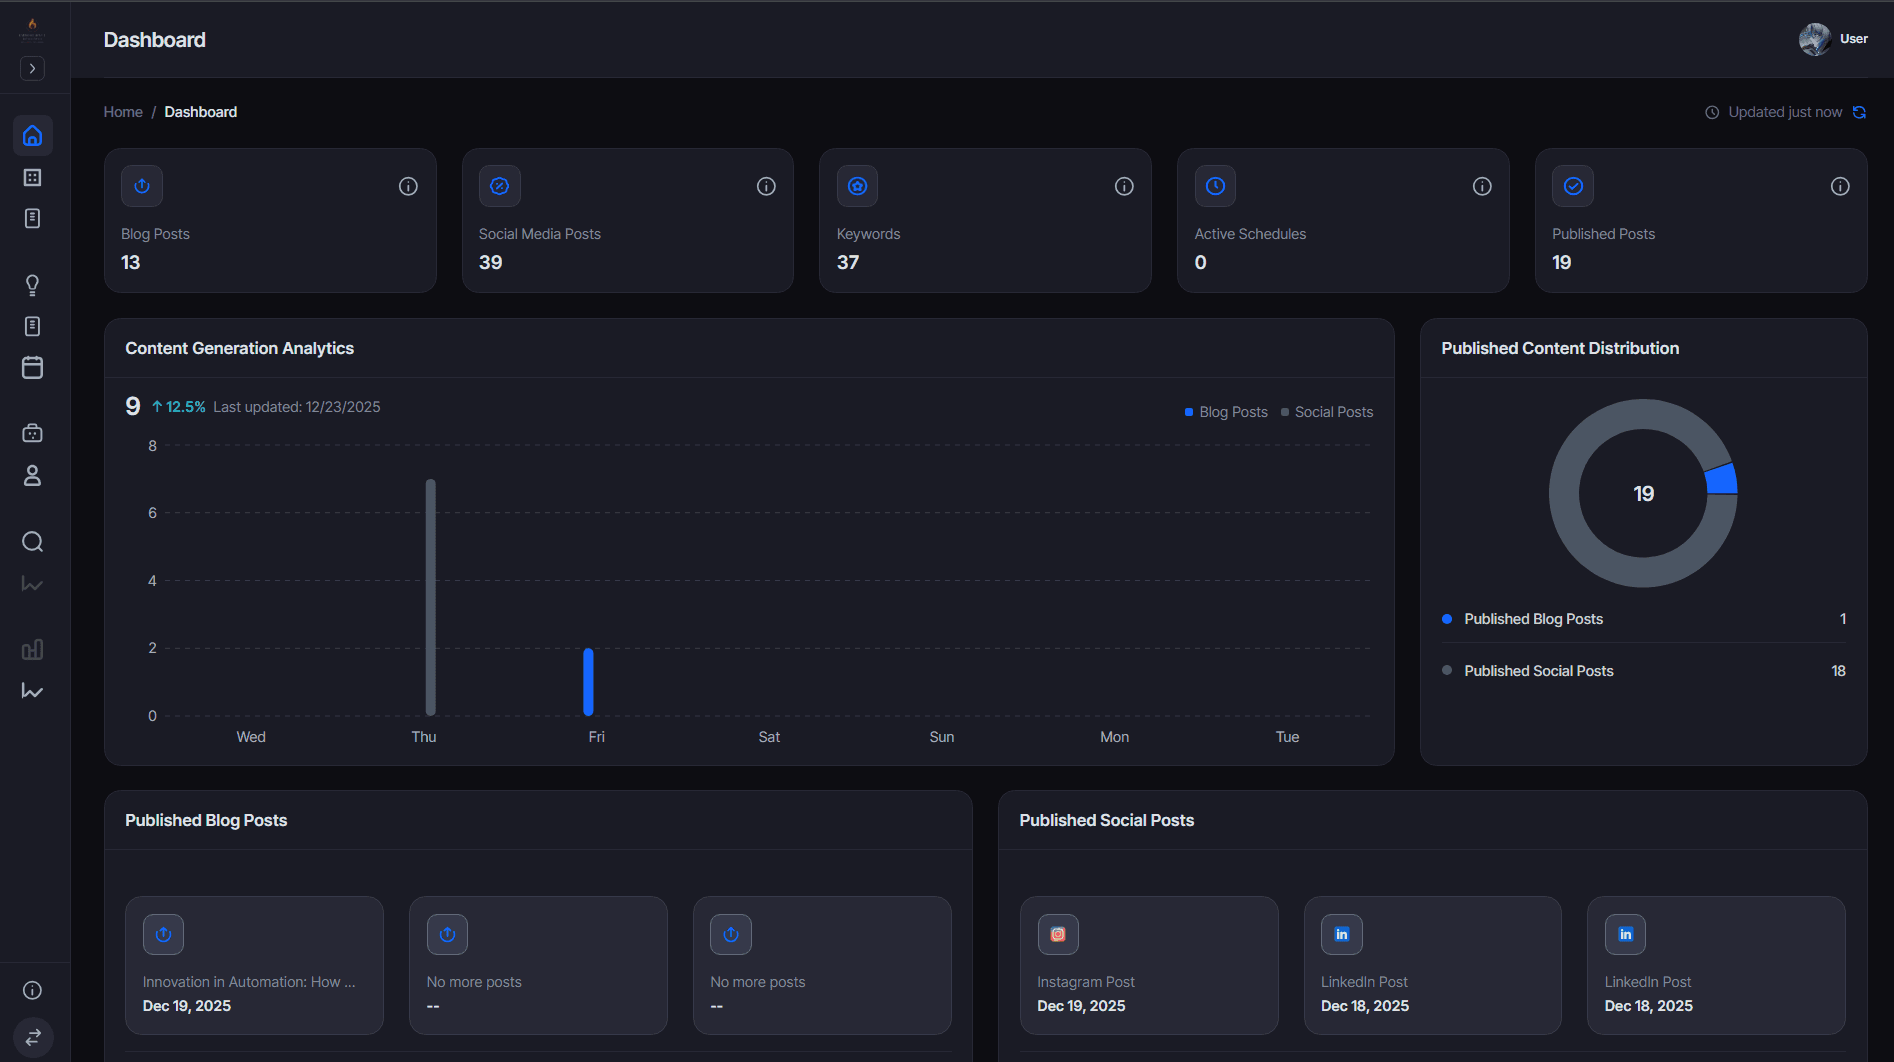Screen dimensions: 1894x1062
Task: Click the User avatar in the top right
Action: pyautogui.click(x=1813, y=39)
